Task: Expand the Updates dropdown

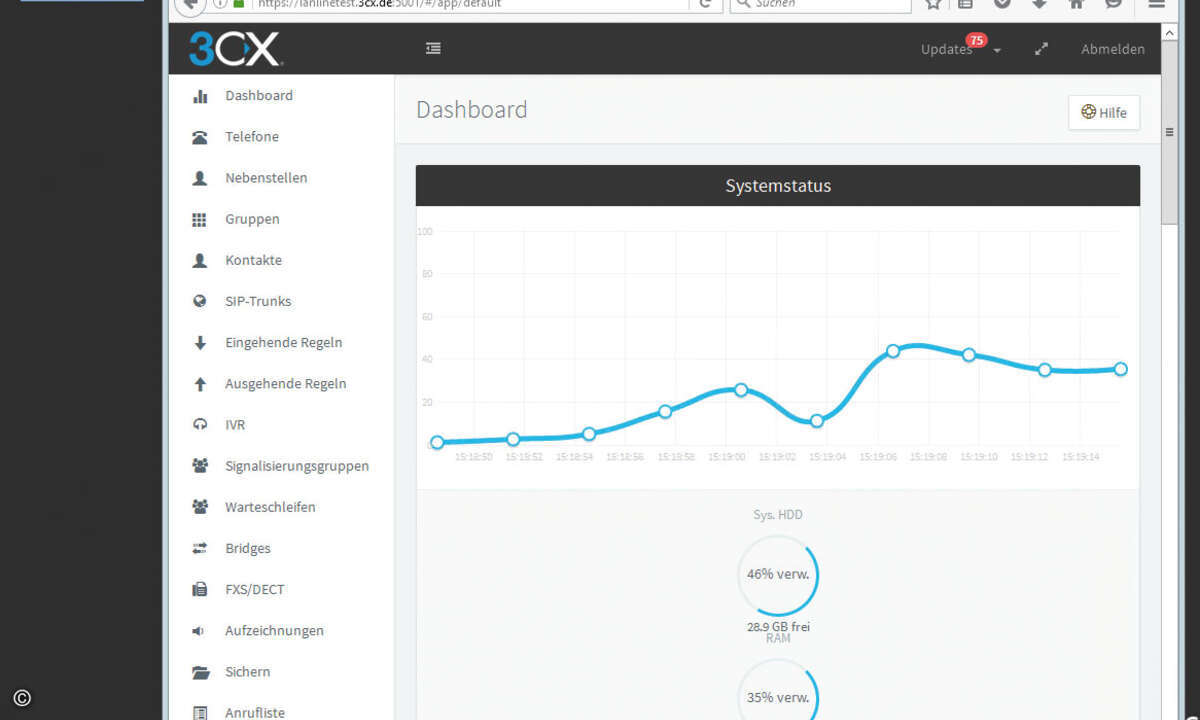Action: point(960,49)
